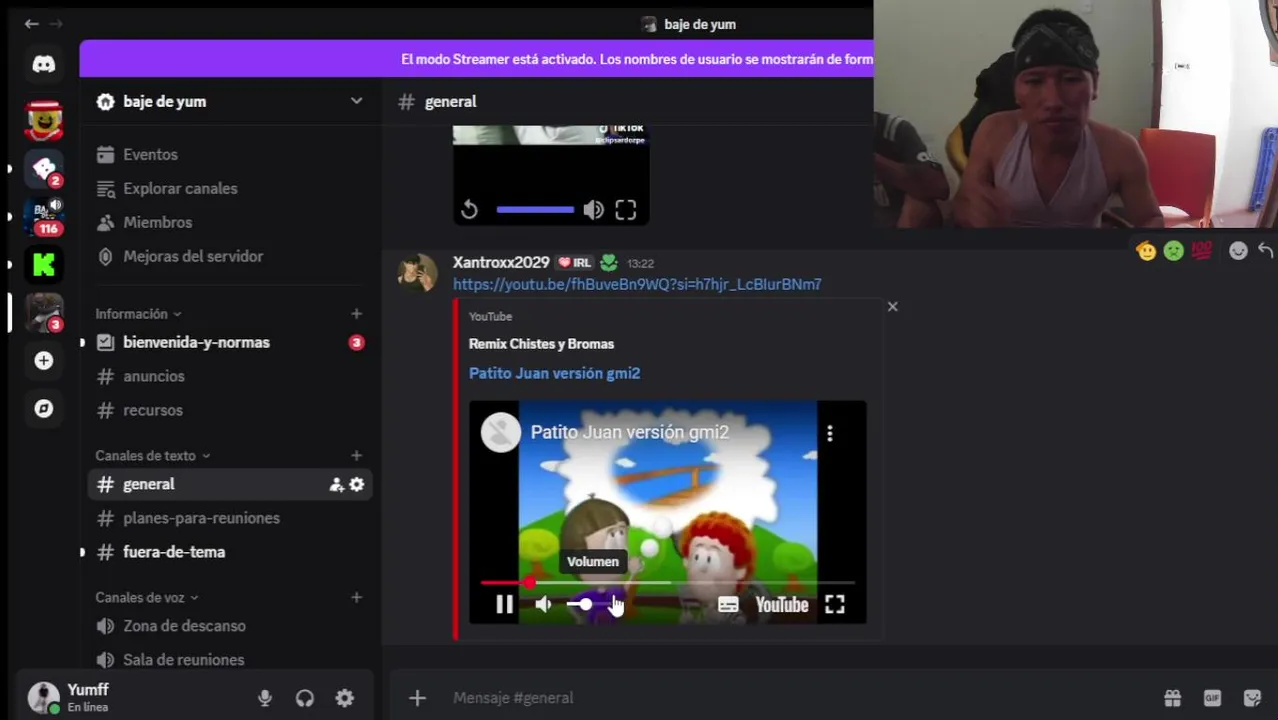Fullscreen the upper TikTok video
This screenshot has width=1278, height=720.
[x=625, y=210]
